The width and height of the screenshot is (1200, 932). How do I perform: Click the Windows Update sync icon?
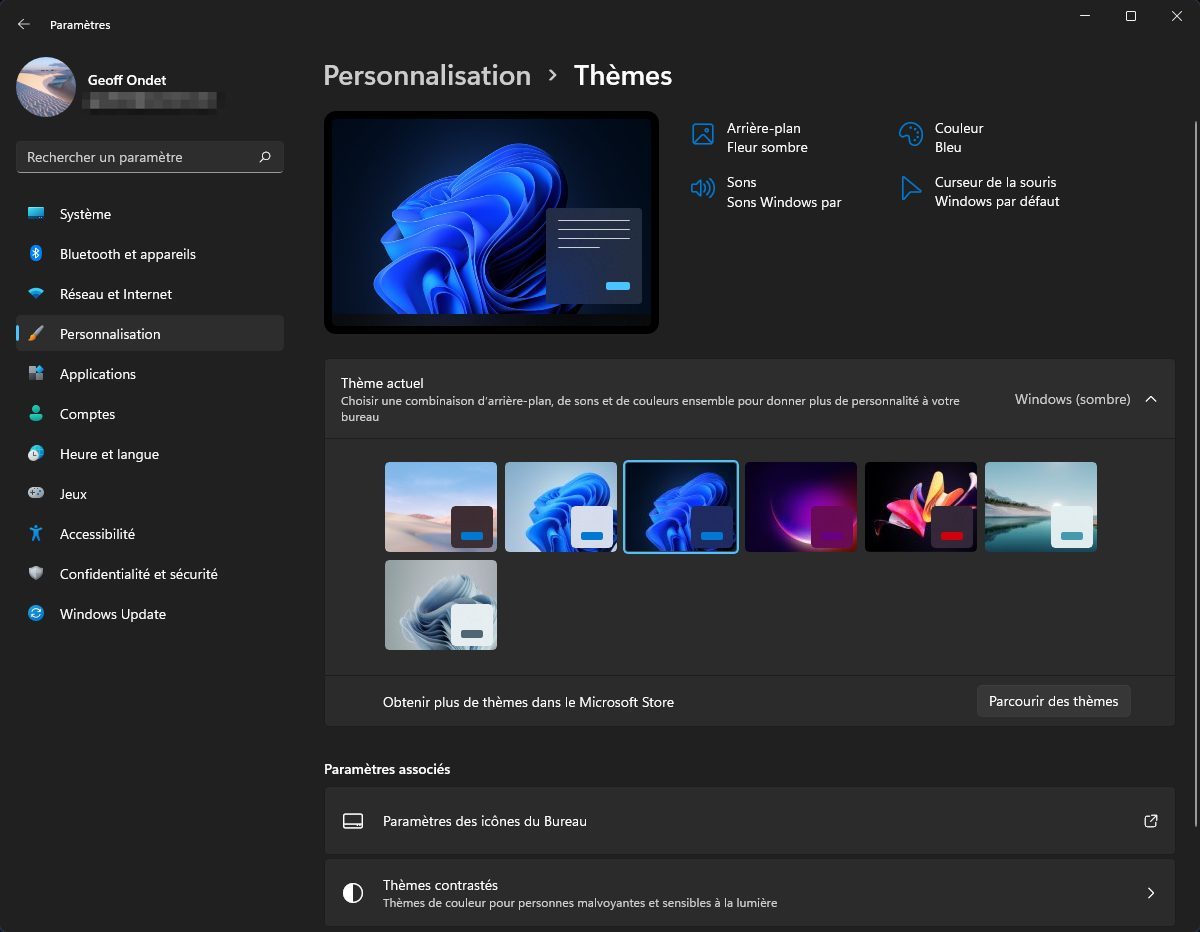[36, 614]
